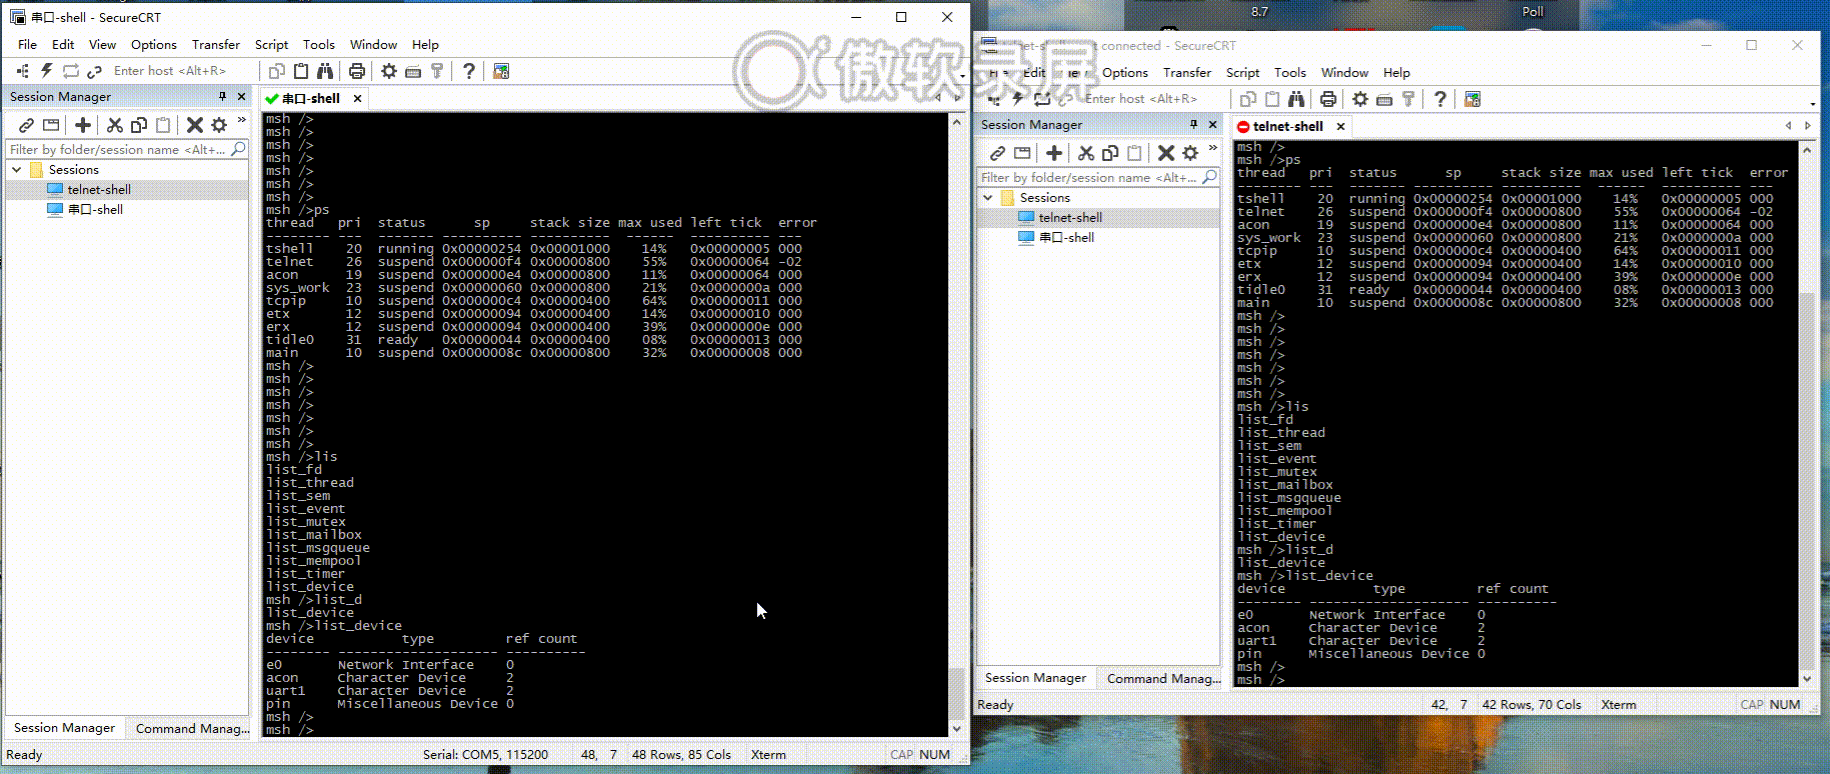Click Session Manager toolbar icon in 串口-shell window
Viewport: 1830px width, 774px height.
[x=23, y=71]
